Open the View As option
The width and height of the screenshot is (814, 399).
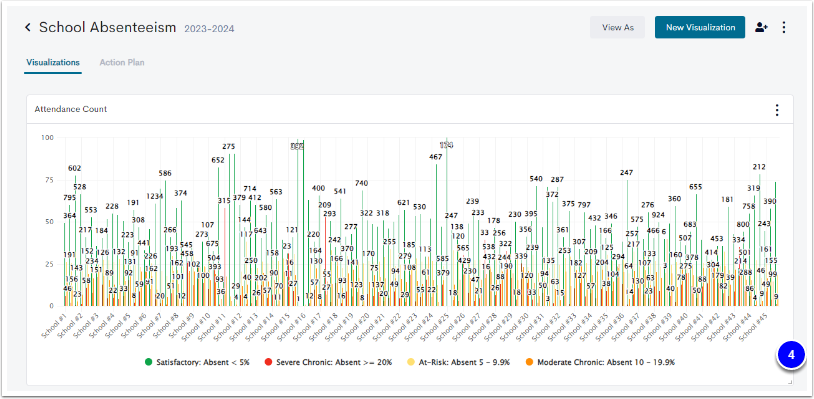tap(617, 27)
